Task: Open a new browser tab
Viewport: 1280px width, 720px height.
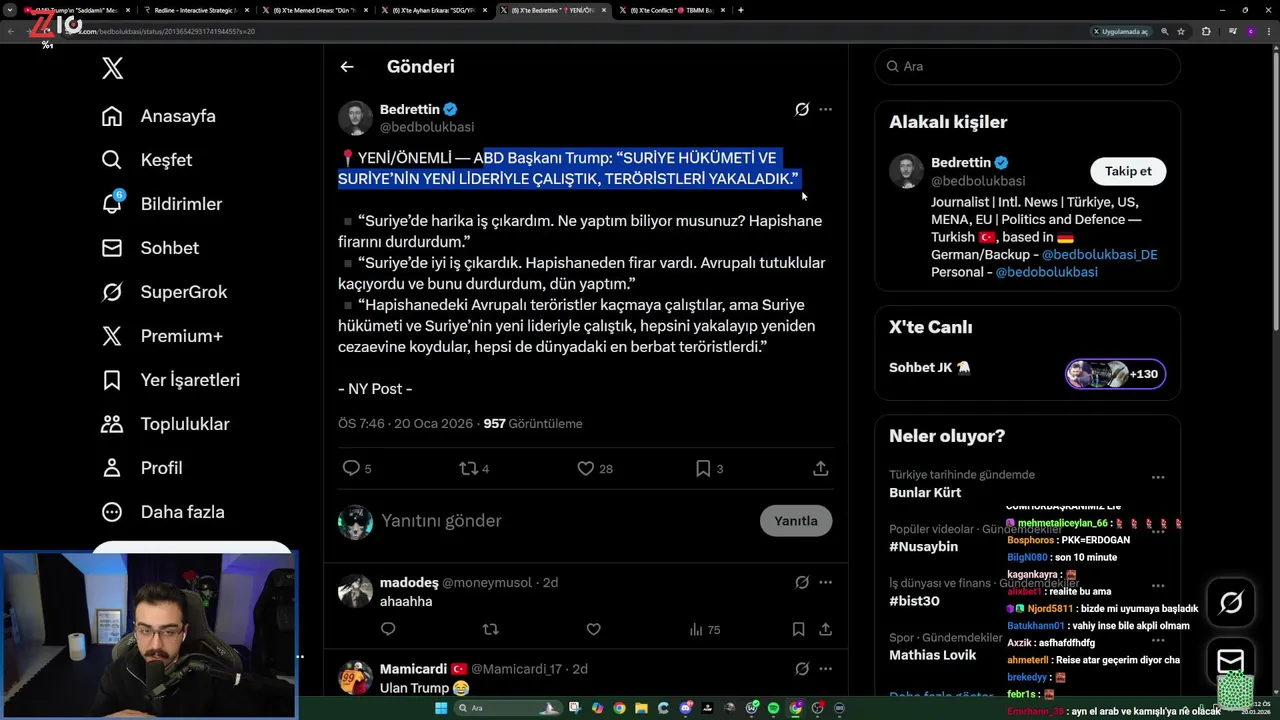Action: [x=740, y=10]
